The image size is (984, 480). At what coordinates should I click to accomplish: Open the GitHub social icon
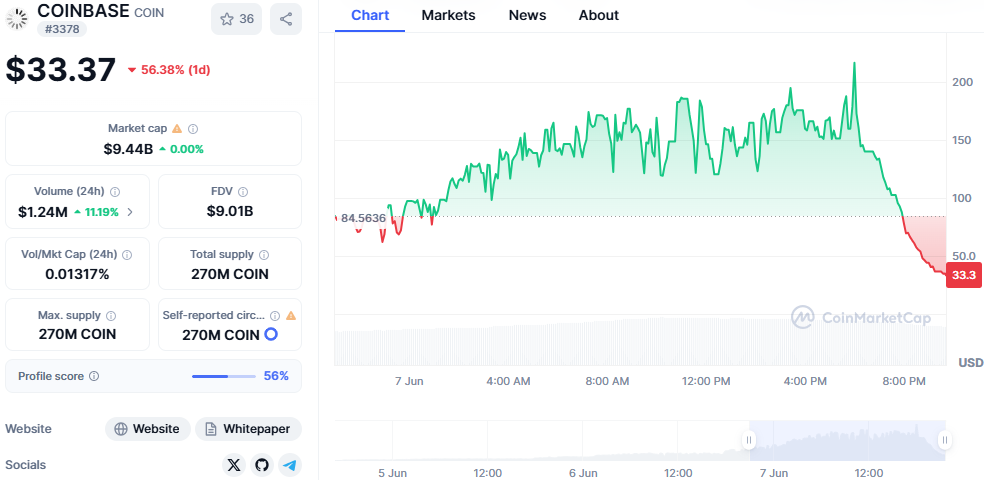[262, 465]
